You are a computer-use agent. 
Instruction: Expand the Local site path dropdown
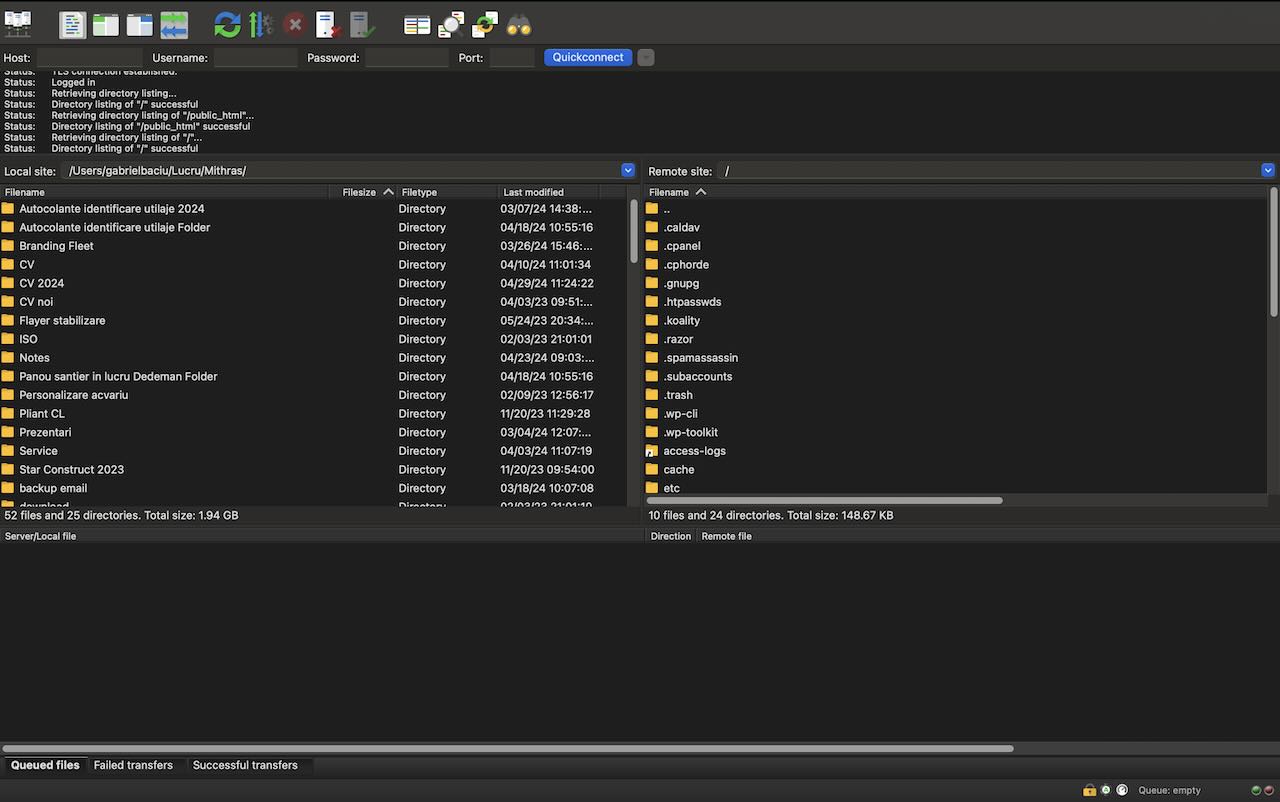[628, 170]
